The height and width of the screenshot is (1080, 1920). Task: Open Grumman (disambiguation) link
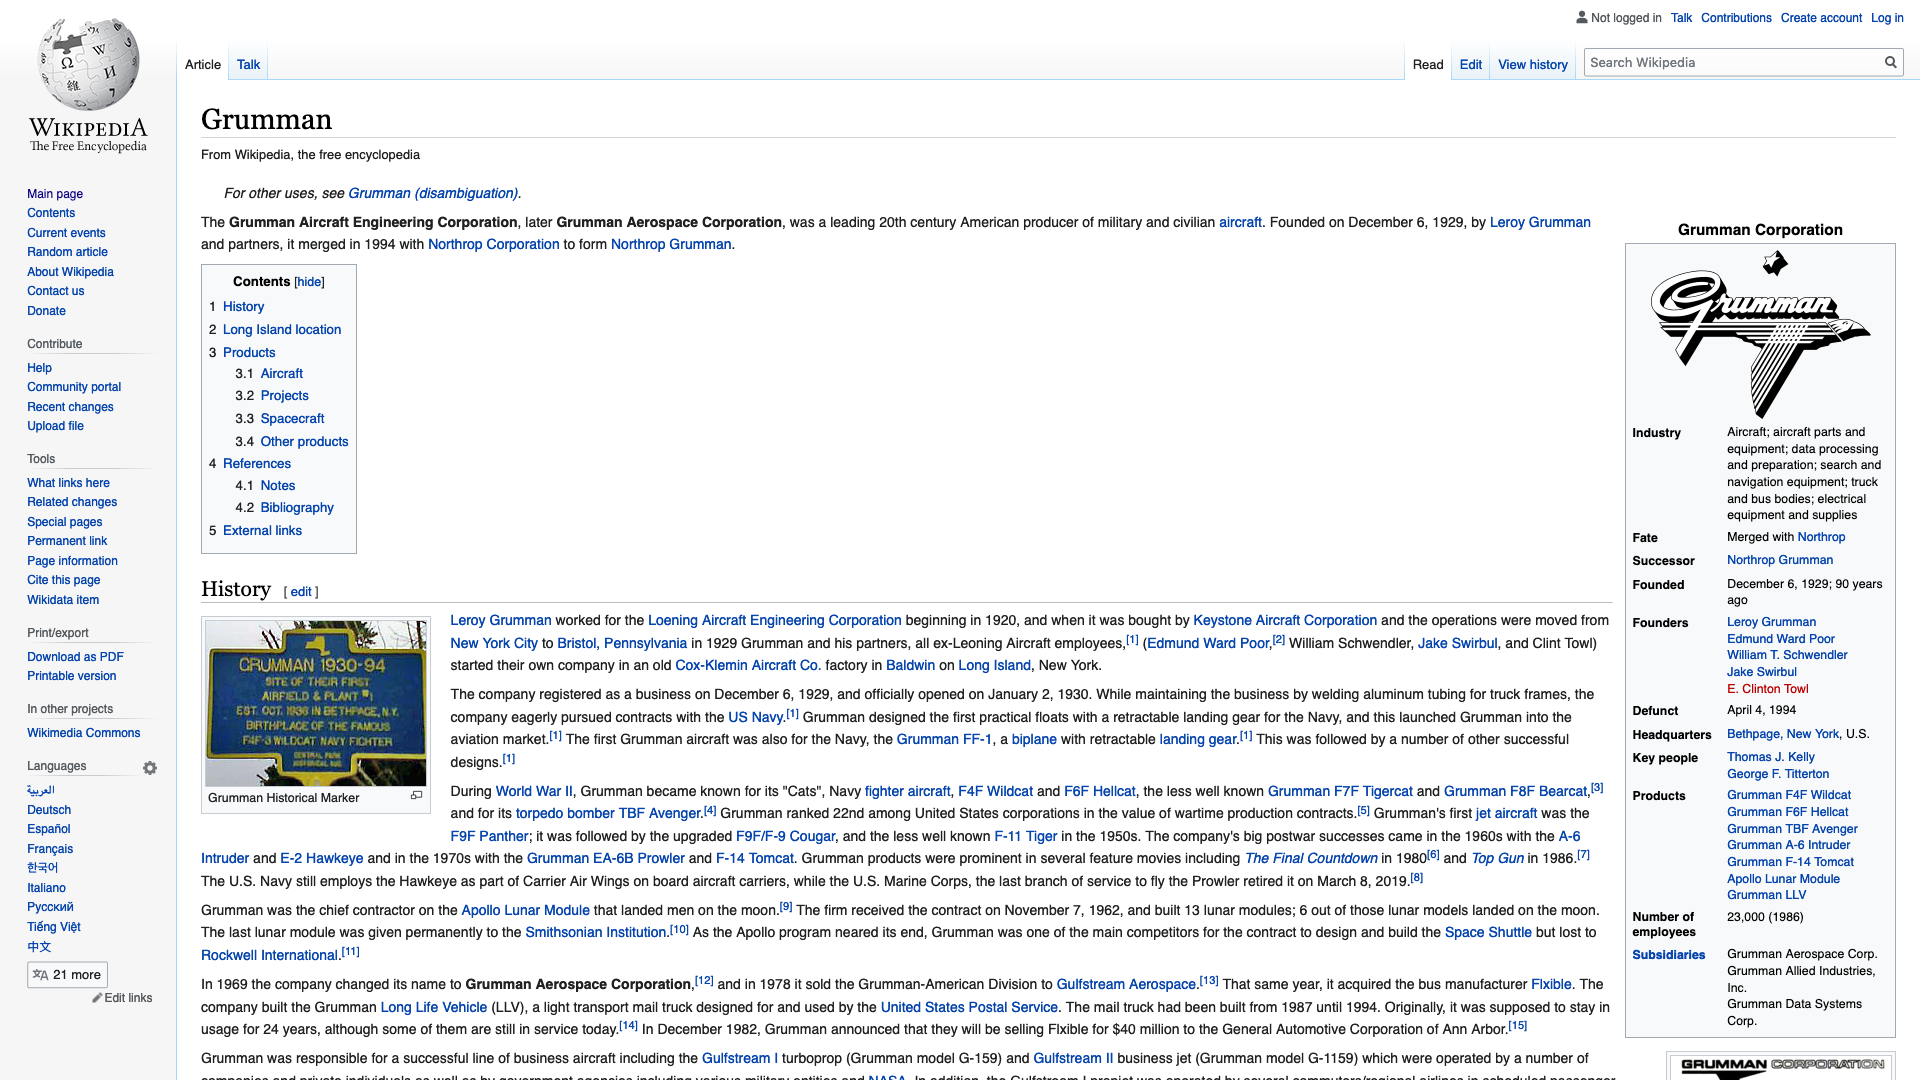click(x=433, y=193)
